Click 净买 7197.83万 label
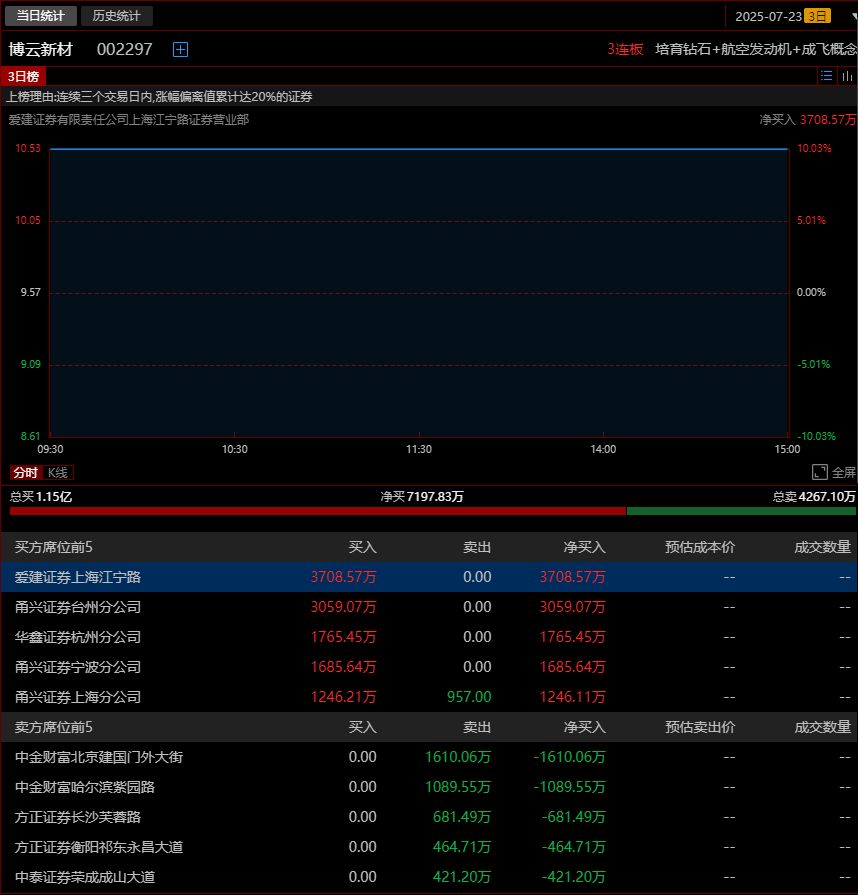 click(x=422, y=497)
